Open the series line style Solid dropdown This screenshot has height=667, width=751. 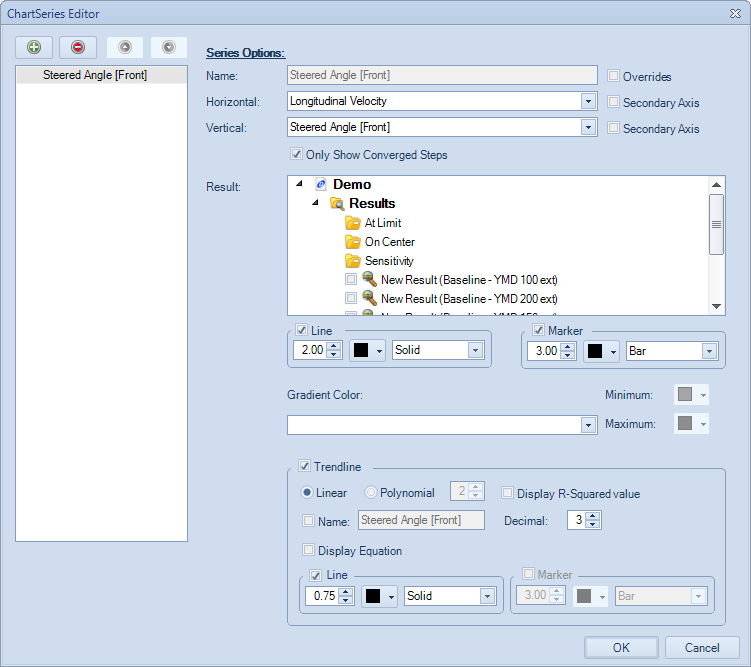(x=475, y=350)
